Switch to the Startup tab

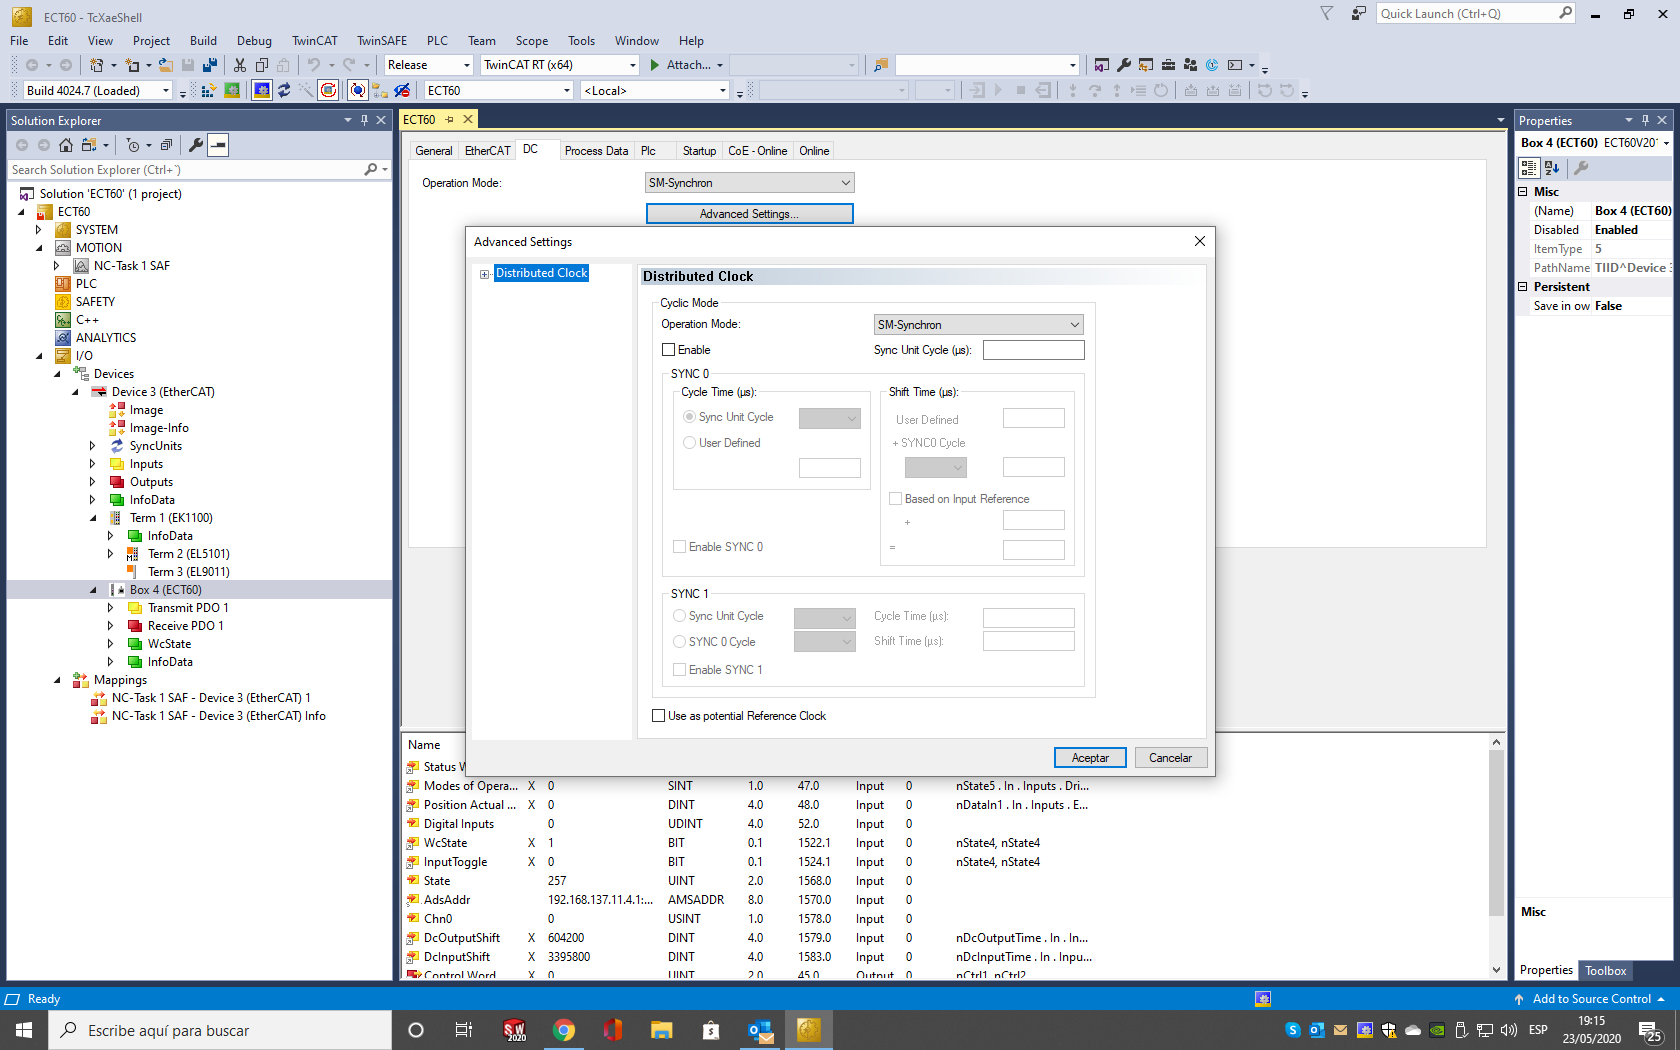(x=699, y=151)
